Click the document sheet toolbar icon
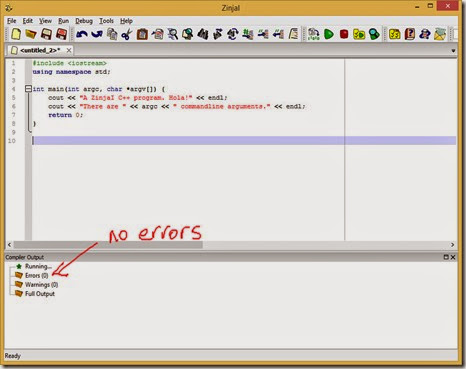 [x=293, y=34]
